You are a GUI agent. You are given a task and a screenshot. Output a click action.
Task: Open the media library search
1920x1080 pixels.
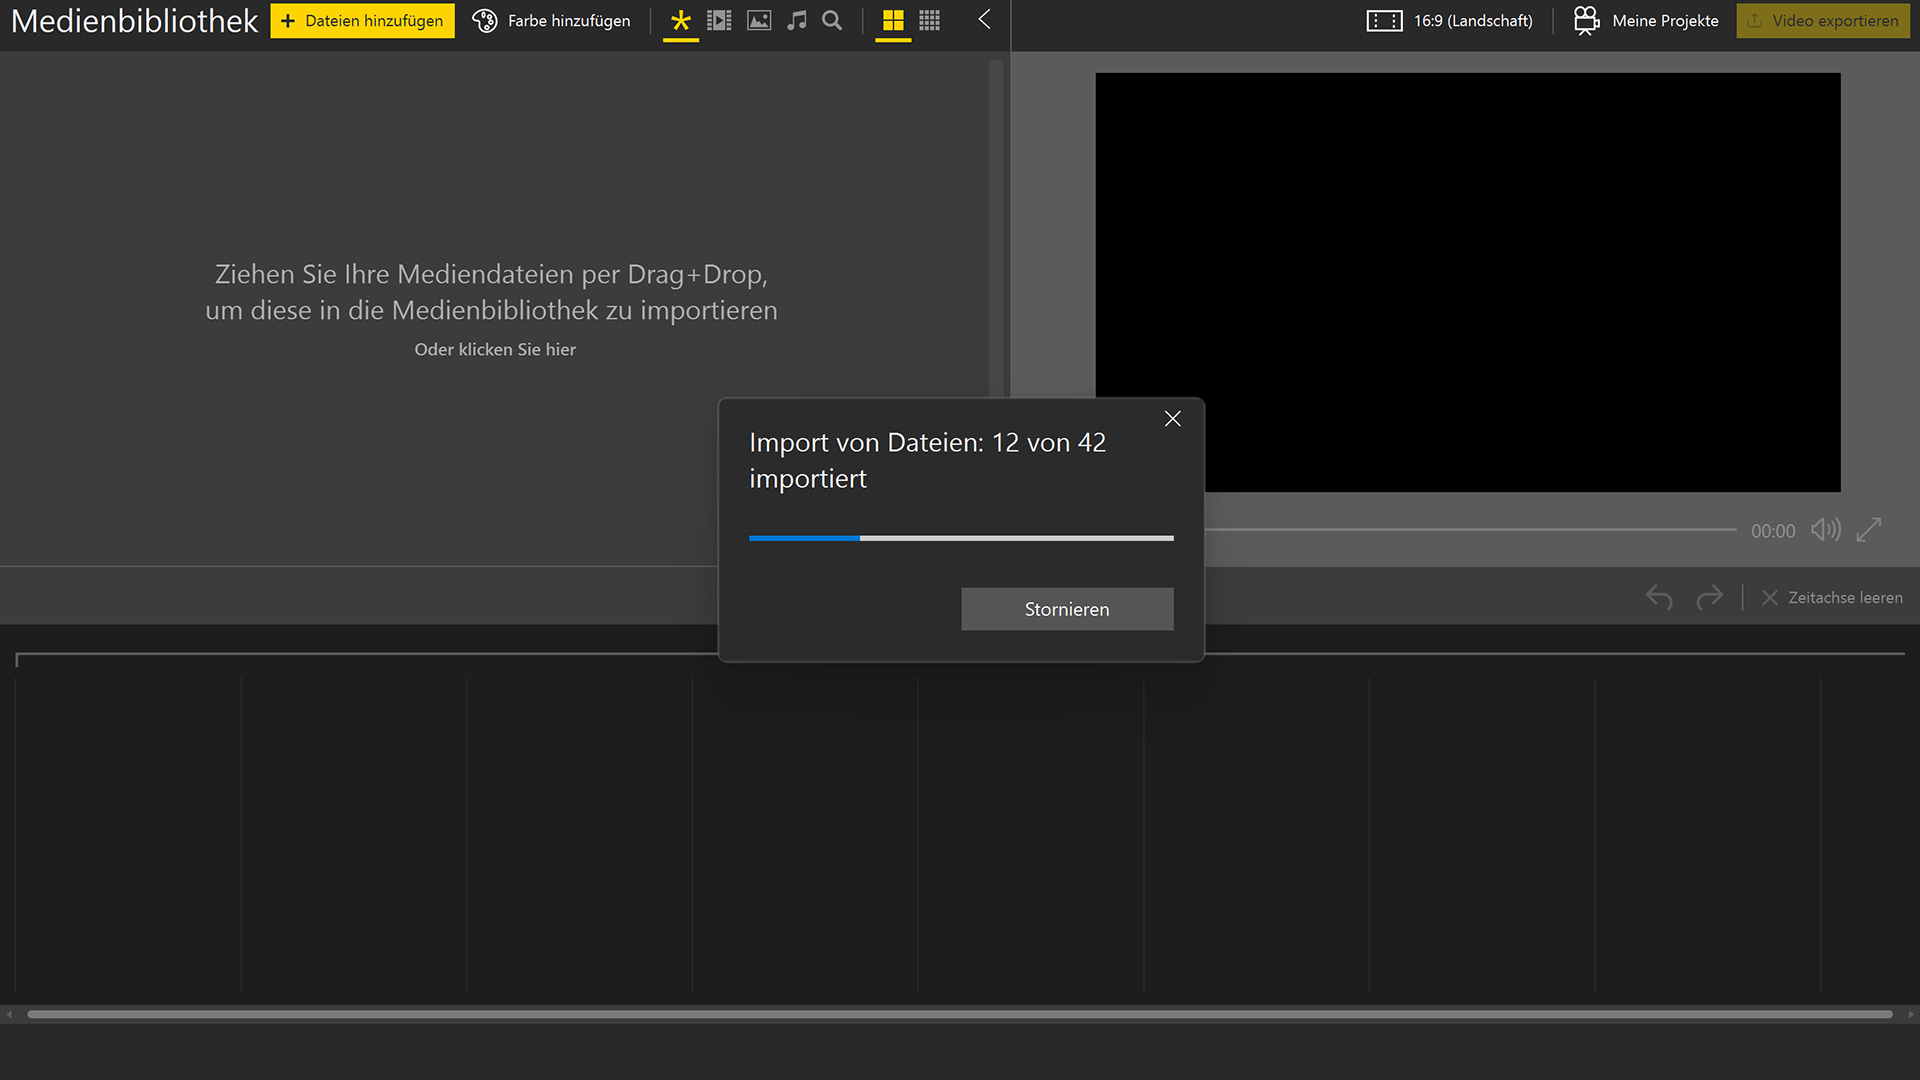pos(832,21)
